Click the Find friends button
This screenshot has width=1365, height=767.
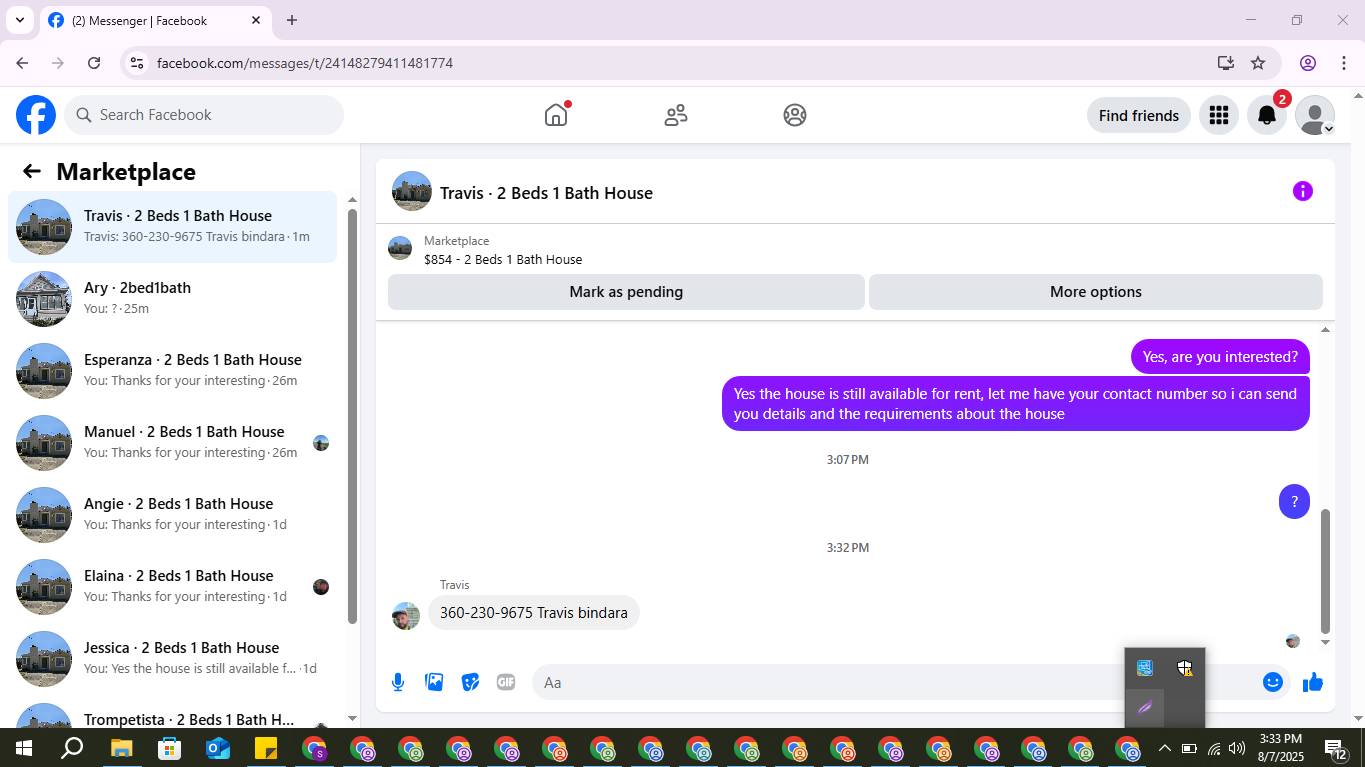[x=1139, y=115]
